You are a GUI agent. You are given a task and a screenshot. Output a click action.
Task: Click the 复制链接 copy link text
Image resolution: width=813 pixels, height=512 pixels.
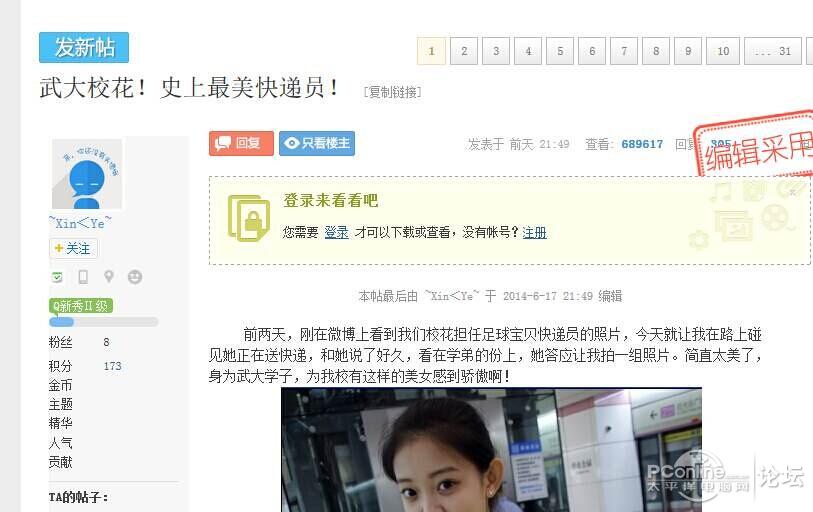coord(393,92)
